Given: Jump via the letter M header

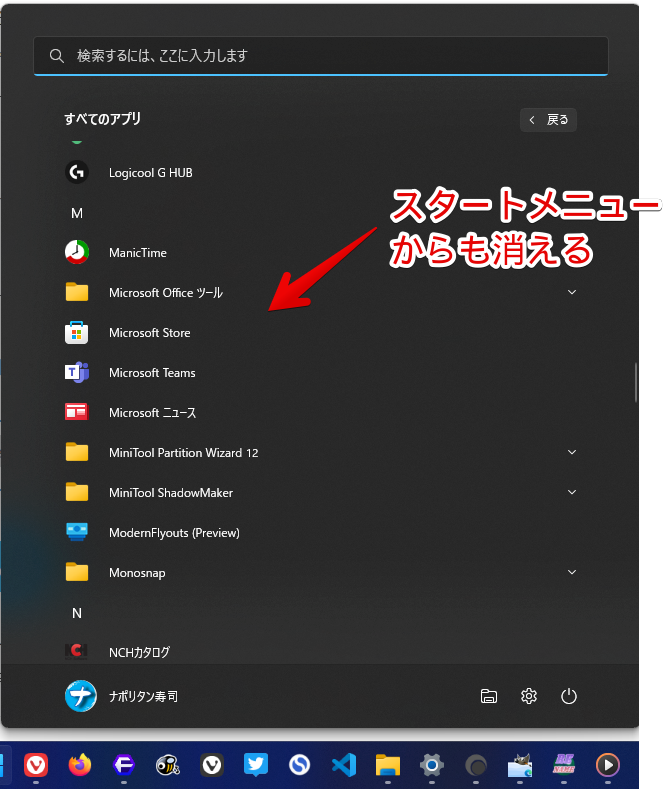Looking at the screenshot, I should [x=77, y=213].
